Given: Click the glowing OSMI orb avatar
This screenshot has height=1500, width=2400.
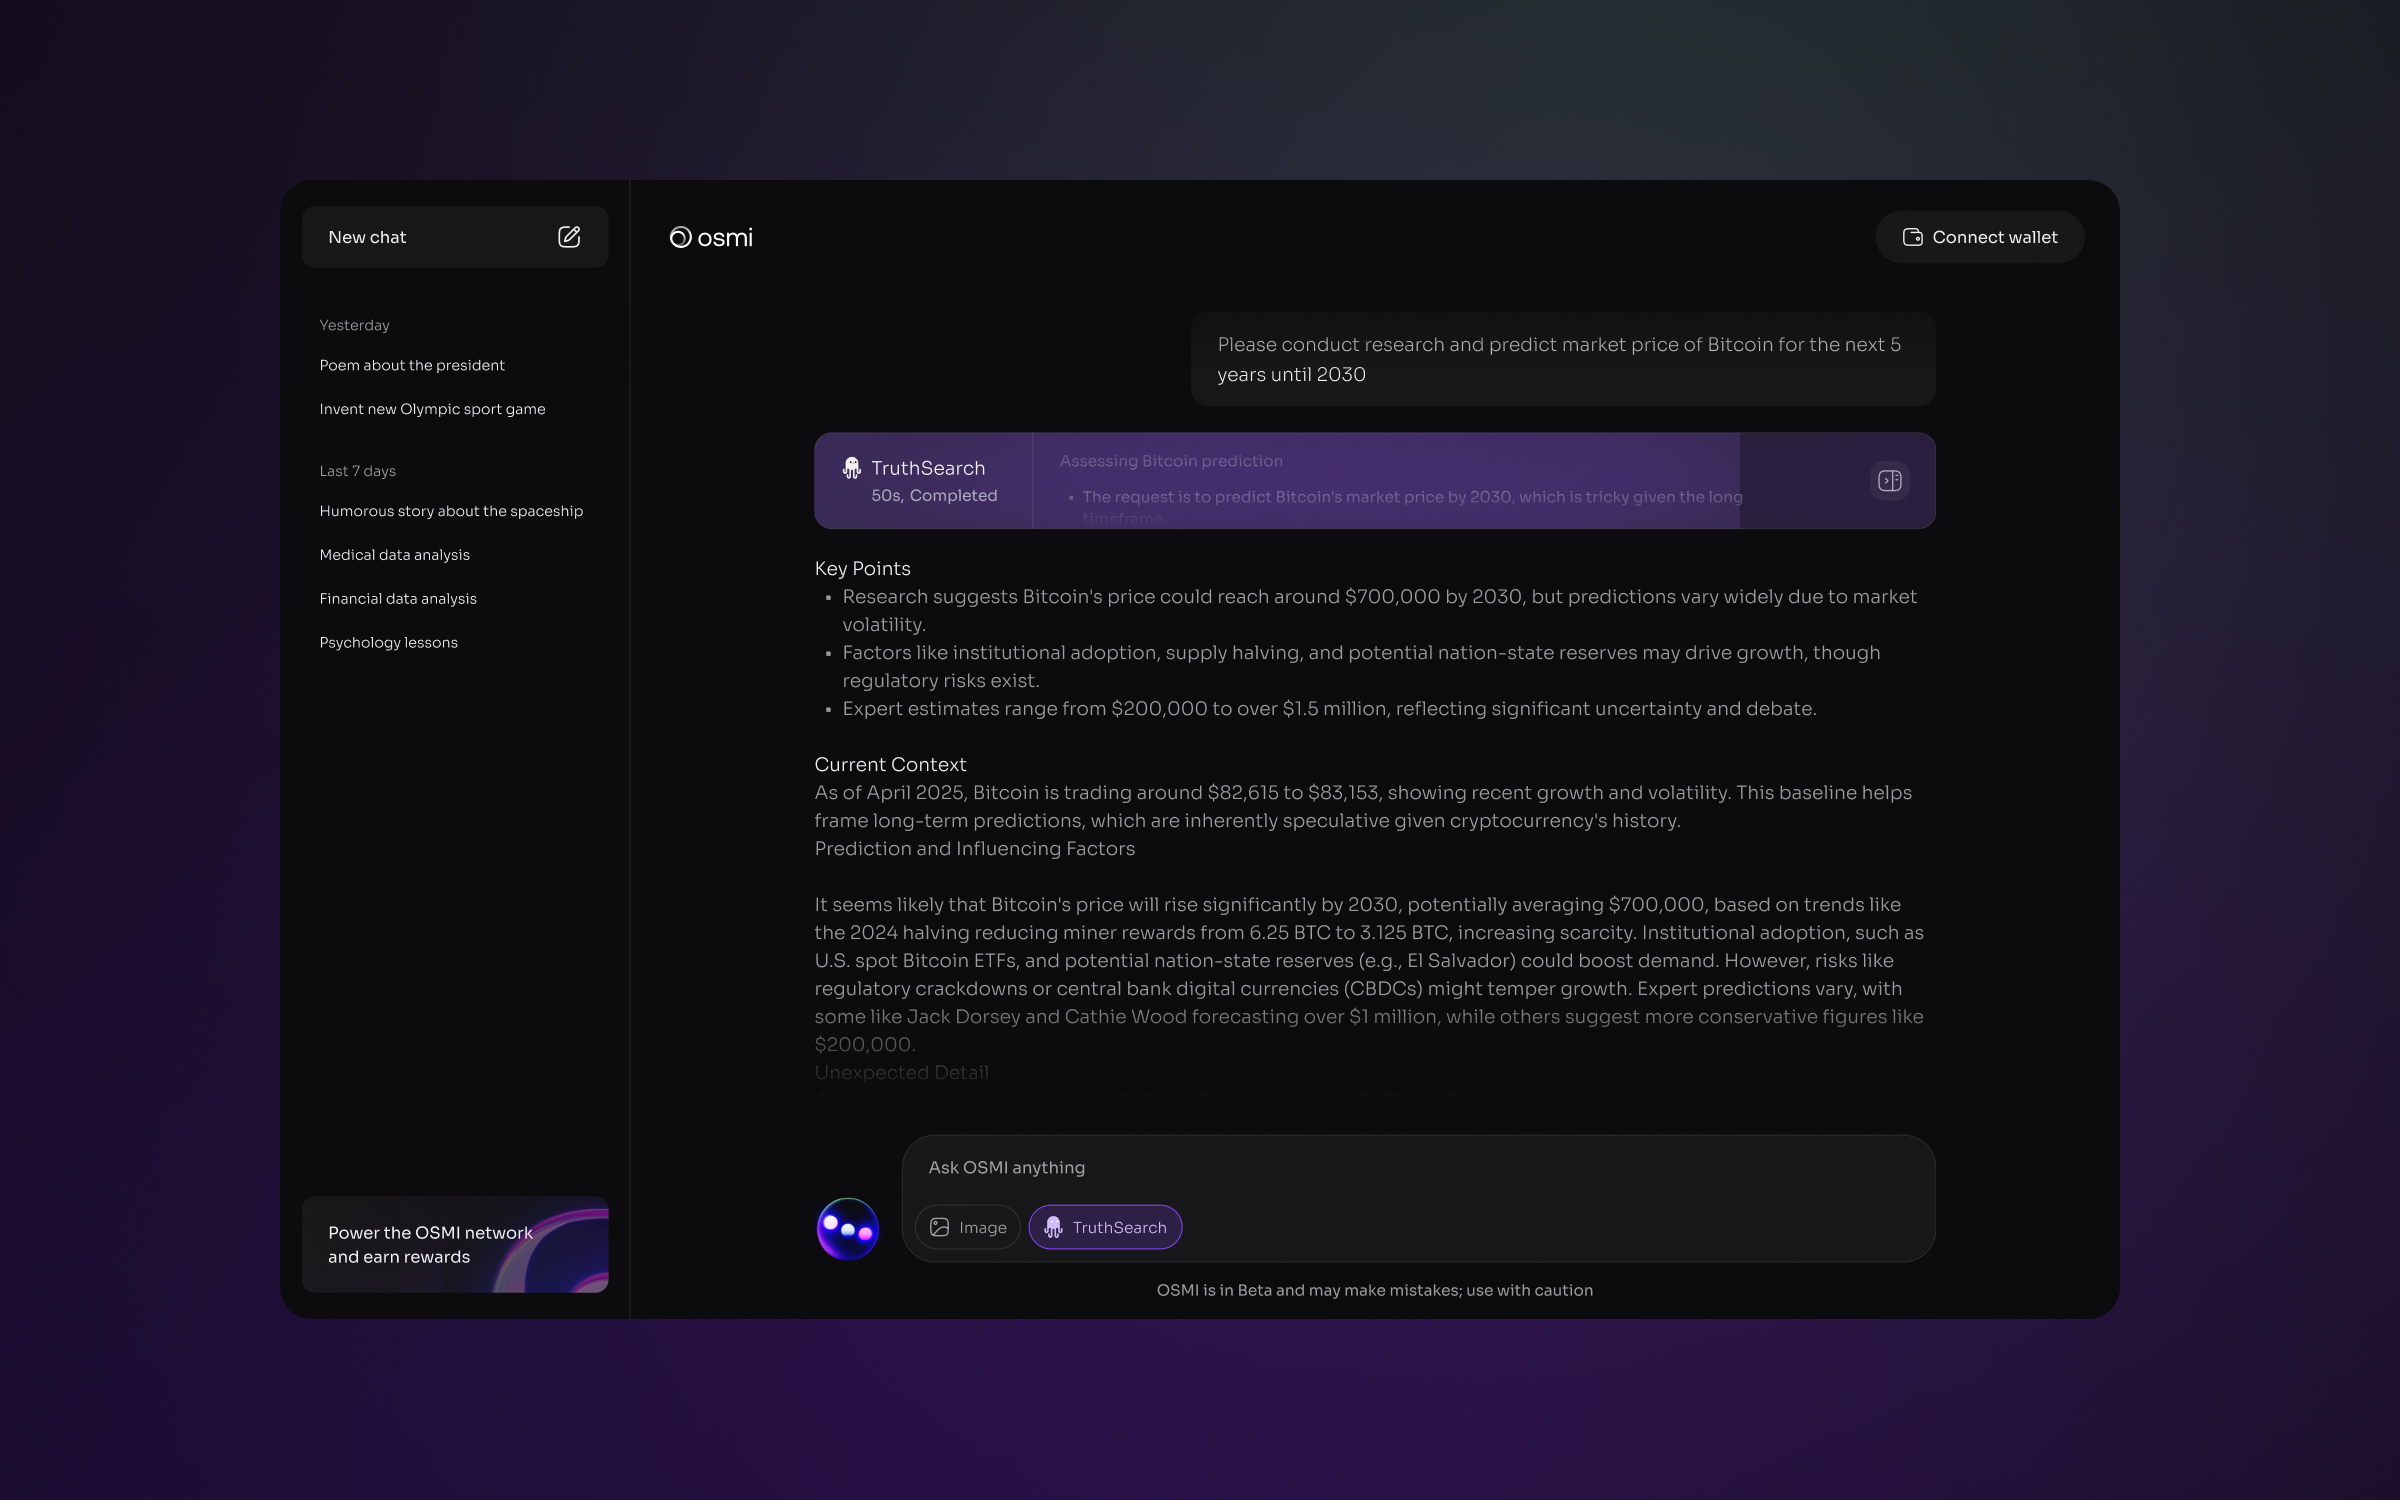Looking at the screenshot, I should (x=846, y=1227).
